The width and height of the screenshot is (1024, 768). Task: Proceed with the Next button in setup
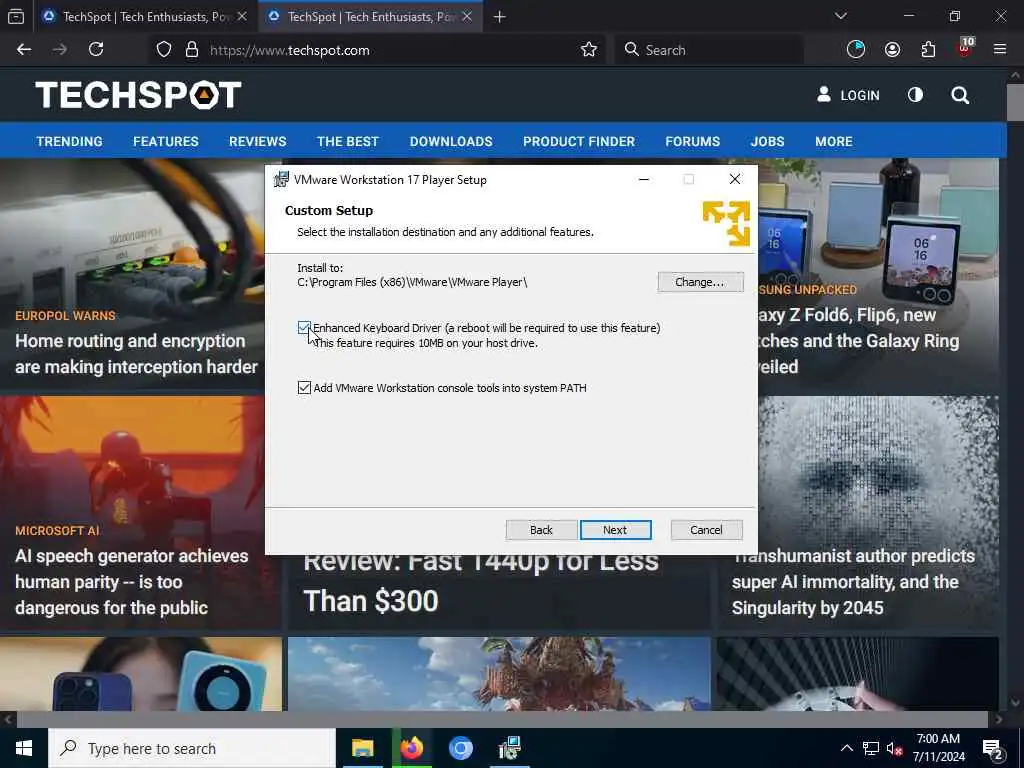coord(615,530)
